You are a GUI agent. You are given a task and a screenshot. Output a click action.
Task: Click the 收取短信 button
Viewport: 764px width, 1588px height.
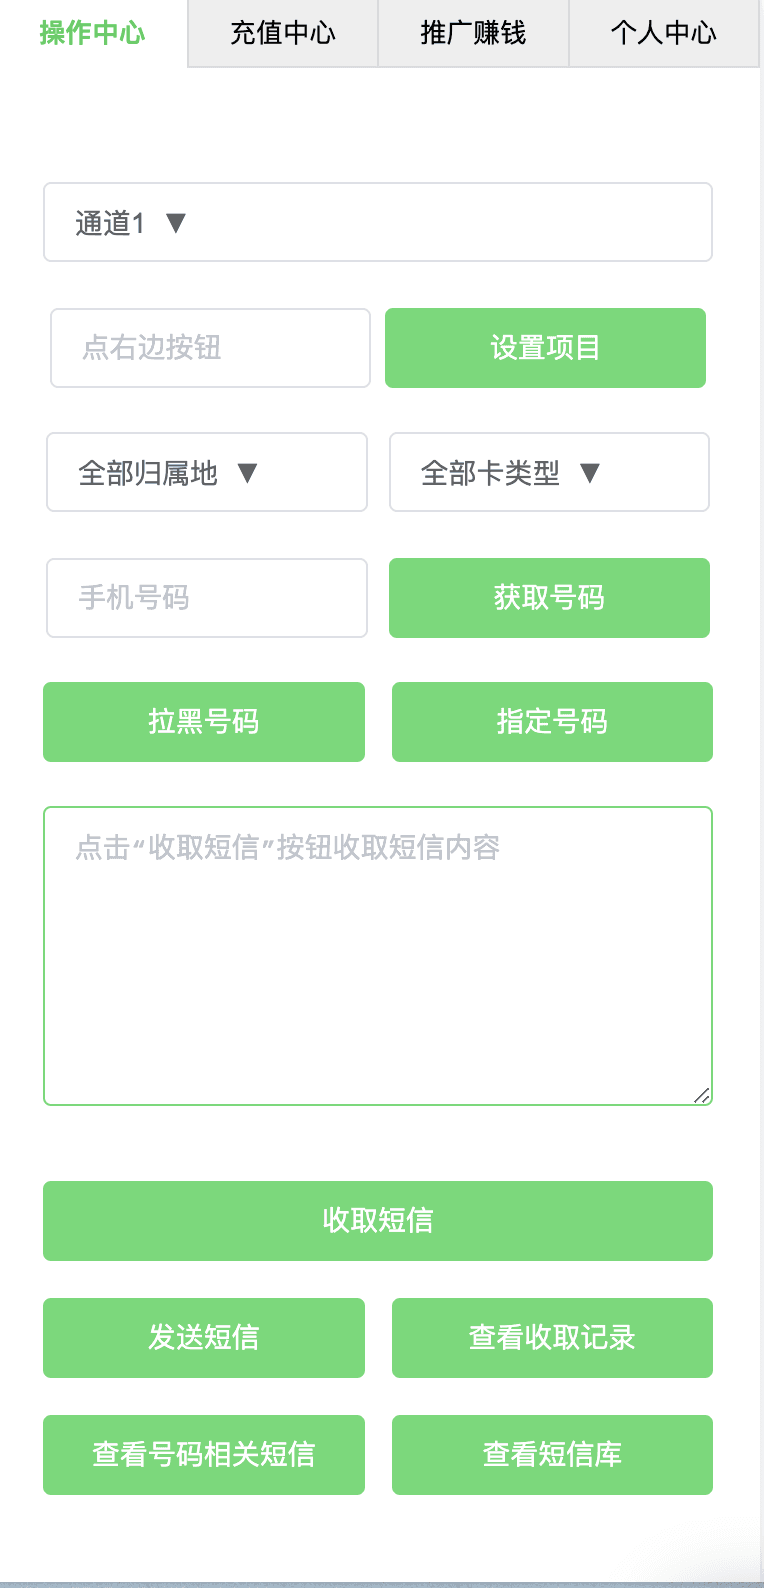point(378,1221)
